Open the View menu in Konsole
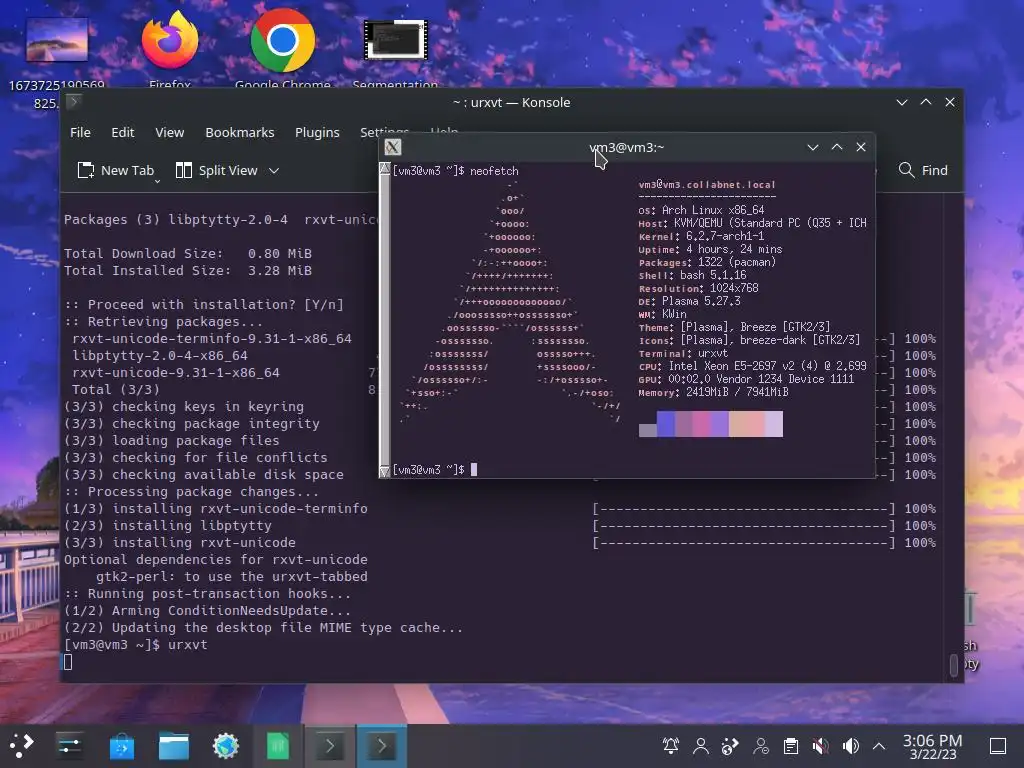This screenshot has height=768, width=1024. 170,133
